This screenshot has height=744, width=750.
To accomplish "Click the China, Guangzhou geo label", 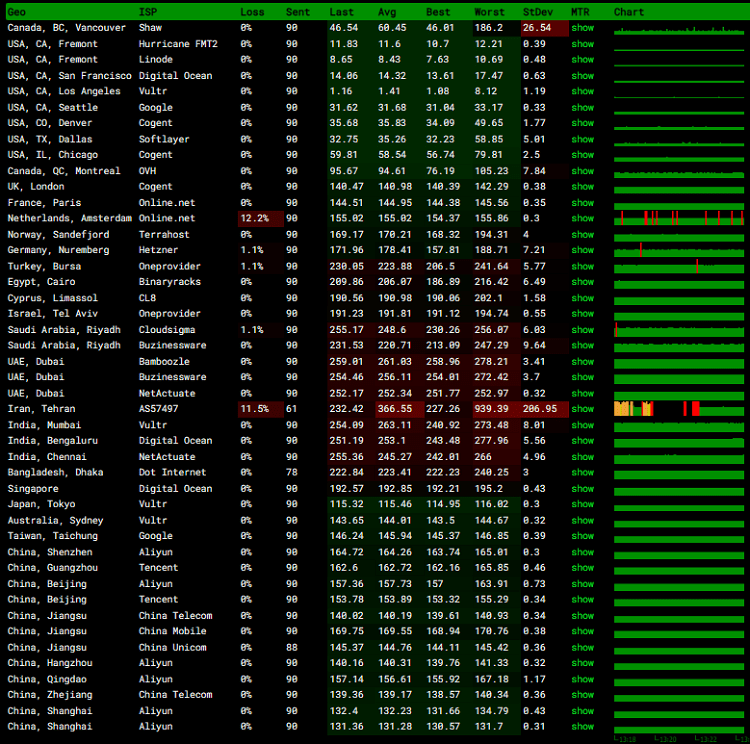I will click(53, 567).
